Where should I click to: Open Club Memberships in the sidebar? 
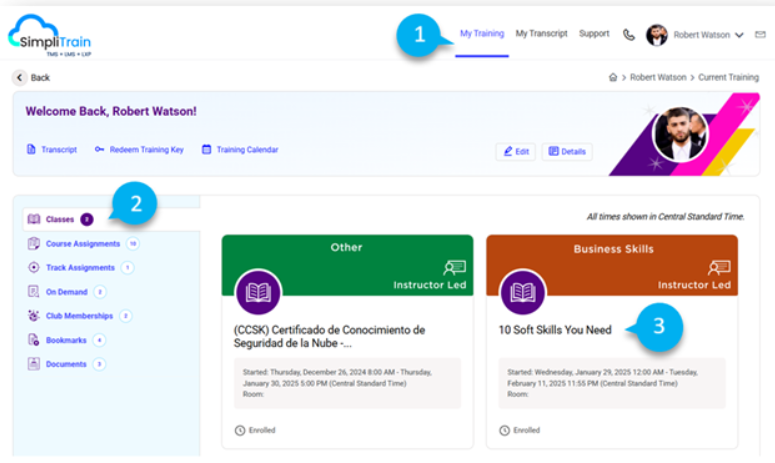[80, 316]
